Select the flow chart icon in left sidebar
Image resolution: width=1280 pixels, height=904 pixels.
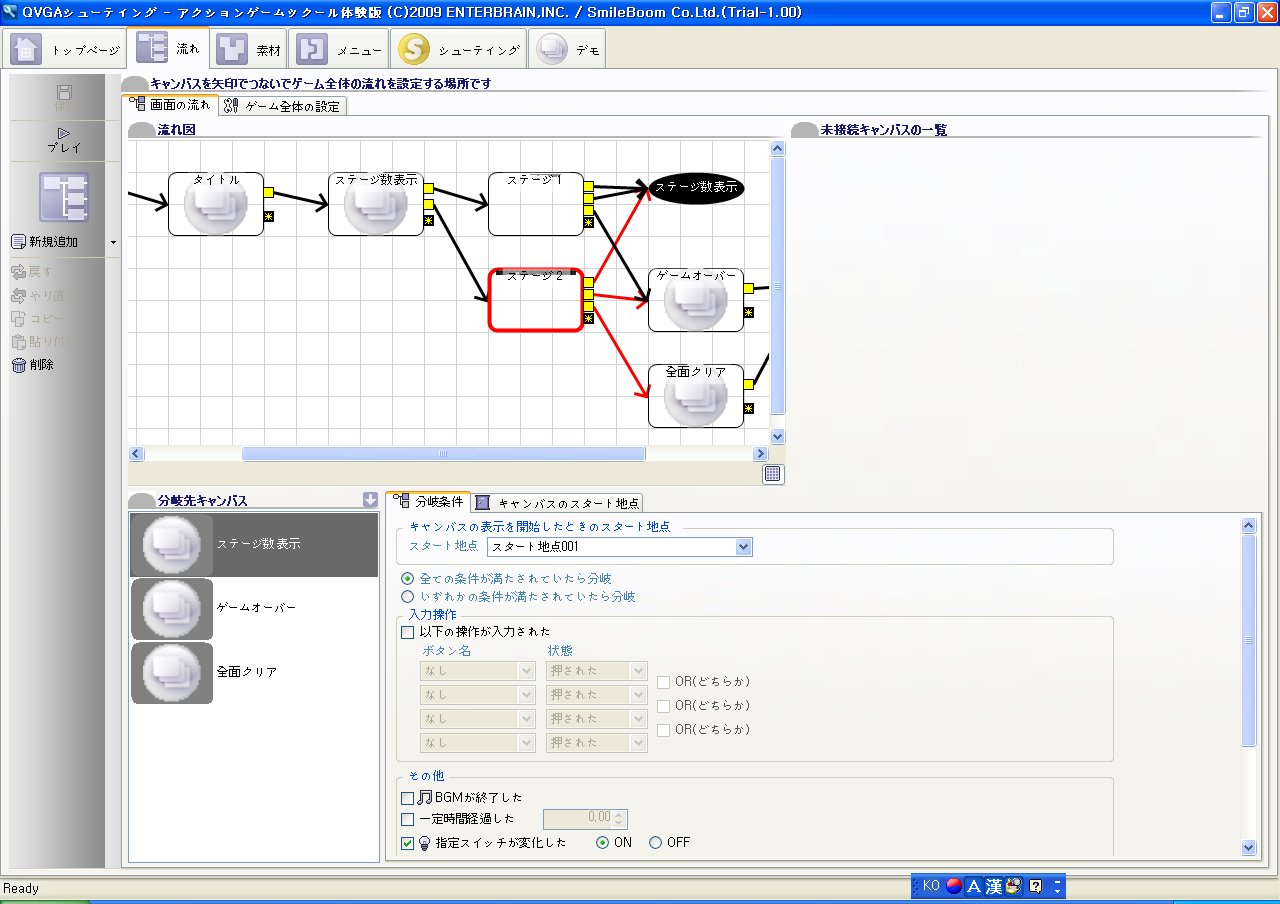tap(64, 197)
